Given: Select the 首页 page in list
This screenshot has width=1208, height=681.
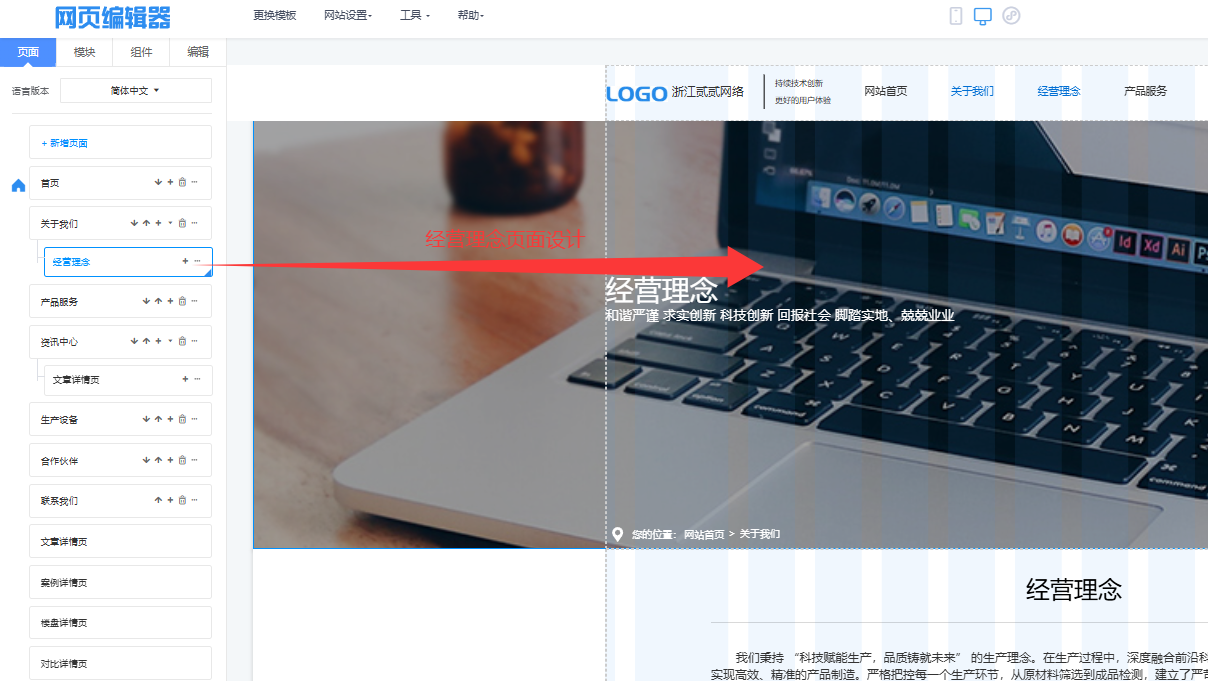Looking at the screenshot, I should tap(120, 183).
